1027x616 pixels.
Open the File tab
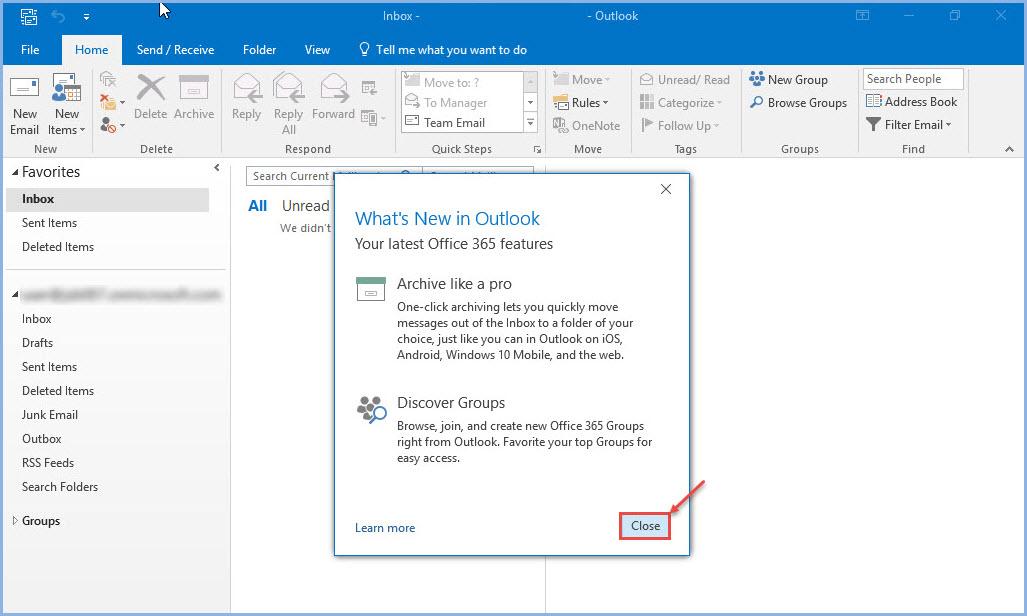pos(30,50)
